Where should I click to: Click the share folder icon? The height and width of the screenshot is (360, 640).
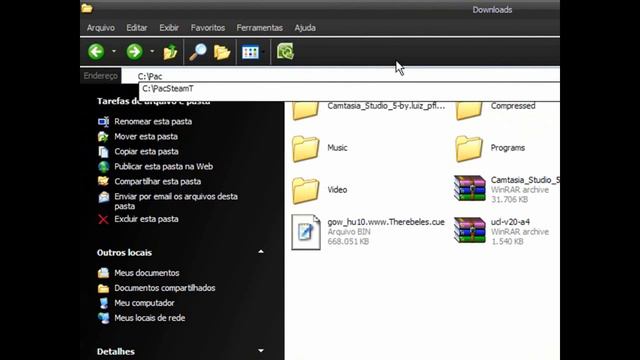103,181
